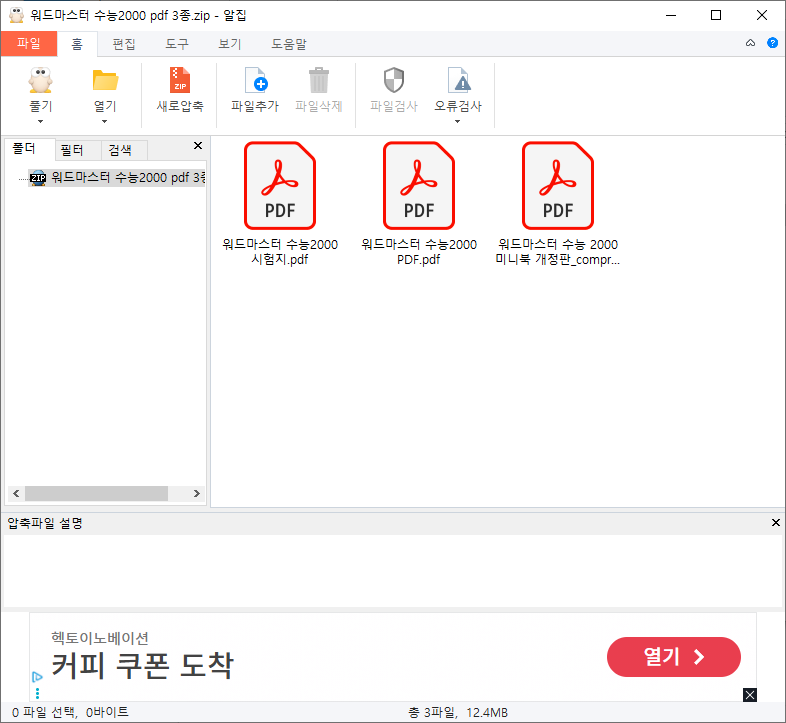Click the 열기 folder icon
The image size is (786, 723).
click(105, 80)
